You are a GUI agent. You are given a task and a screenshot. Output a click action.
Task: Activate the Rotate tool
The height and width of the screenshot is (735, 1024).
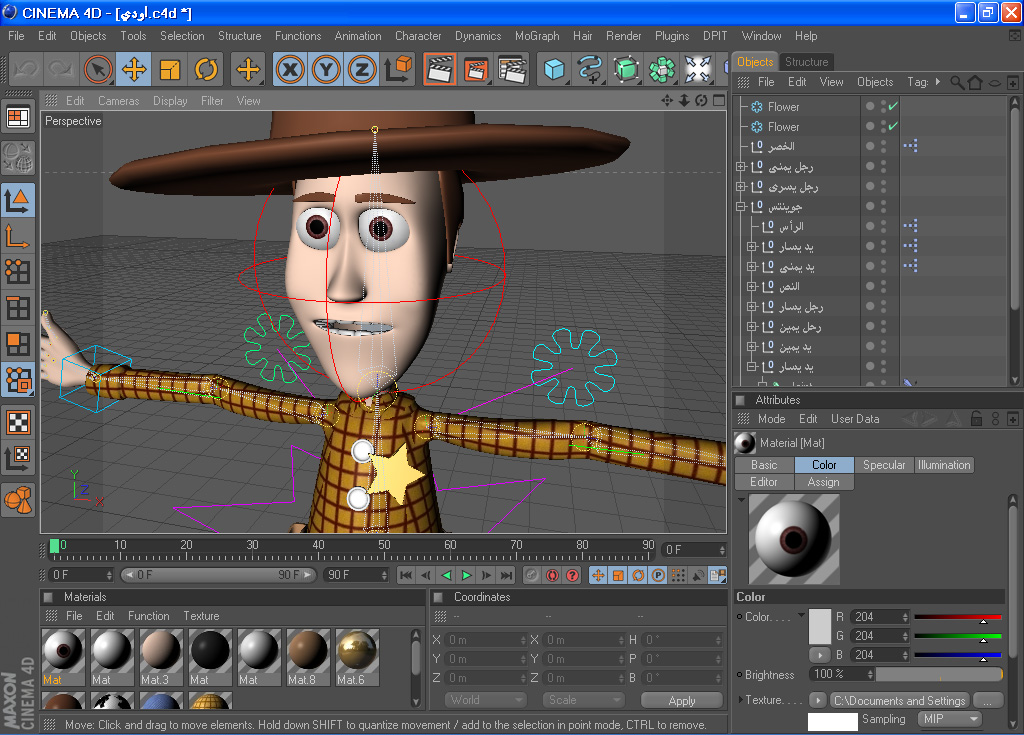(206, 69)
